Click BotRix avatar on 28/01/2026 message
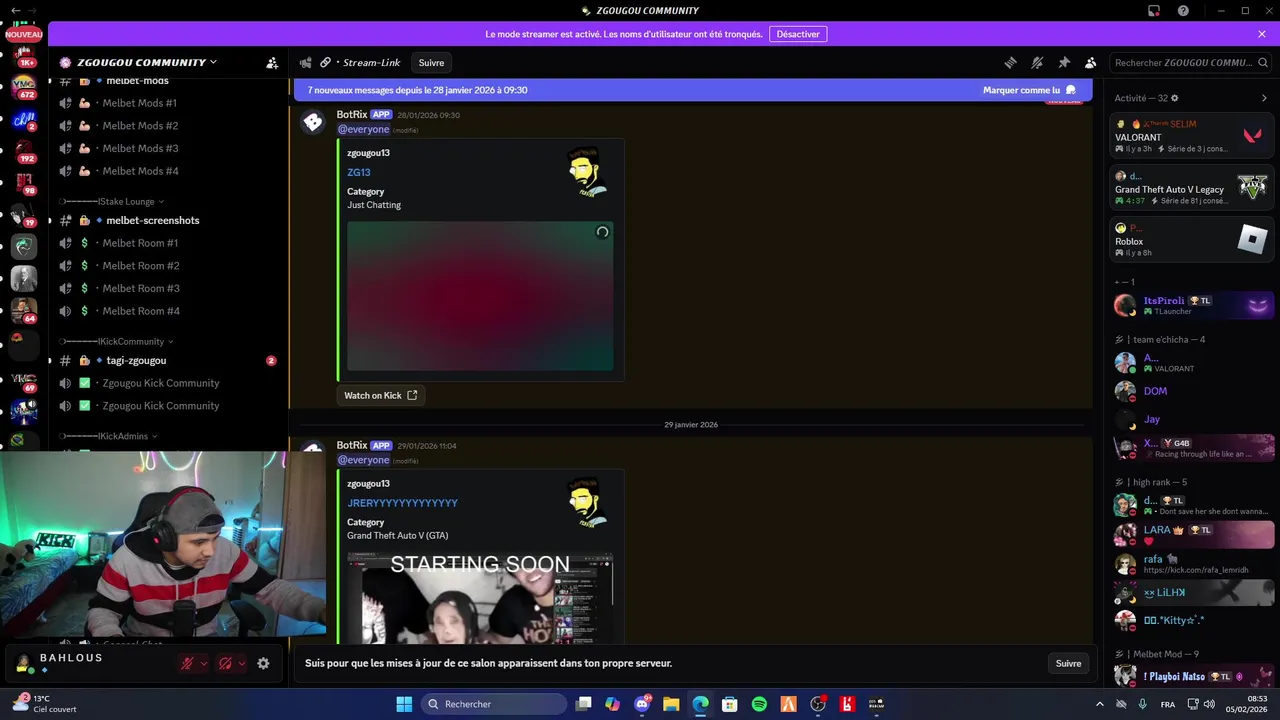Viewport: 1280px width, 720px height. [x=313, y=122]
